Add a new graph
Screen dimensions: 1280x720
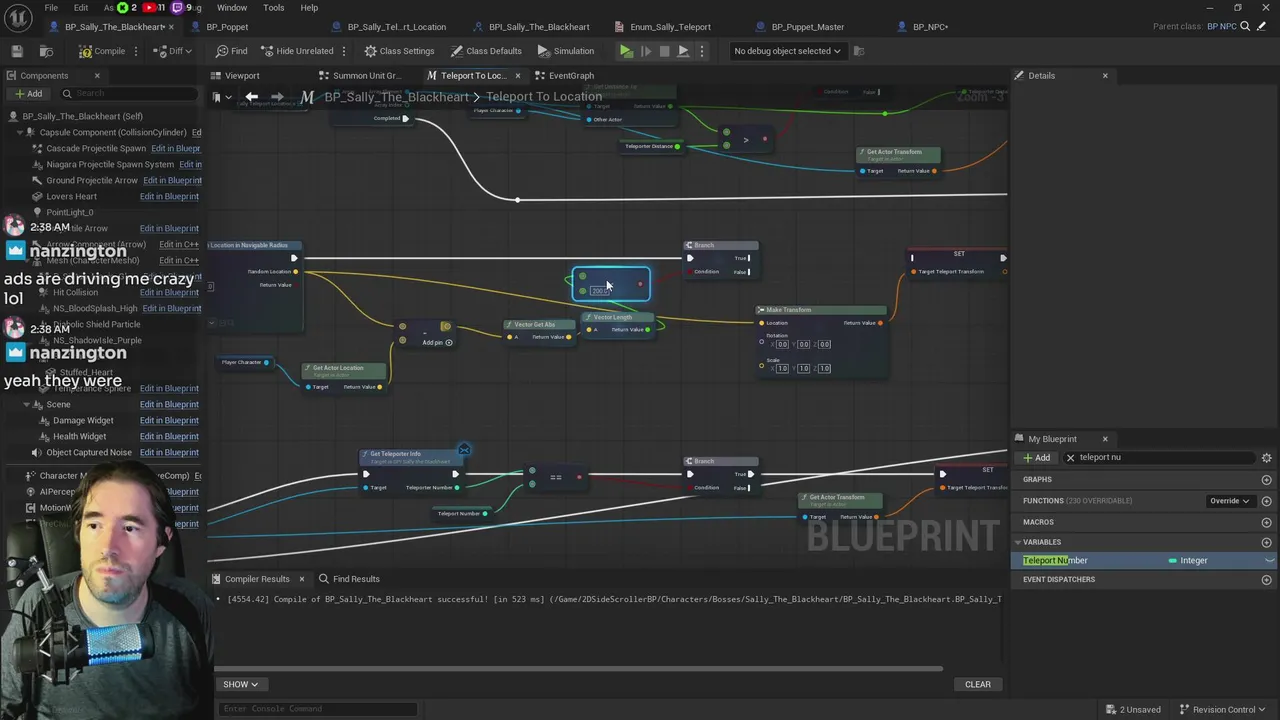pyautogui.click(x=1266, y=479)
